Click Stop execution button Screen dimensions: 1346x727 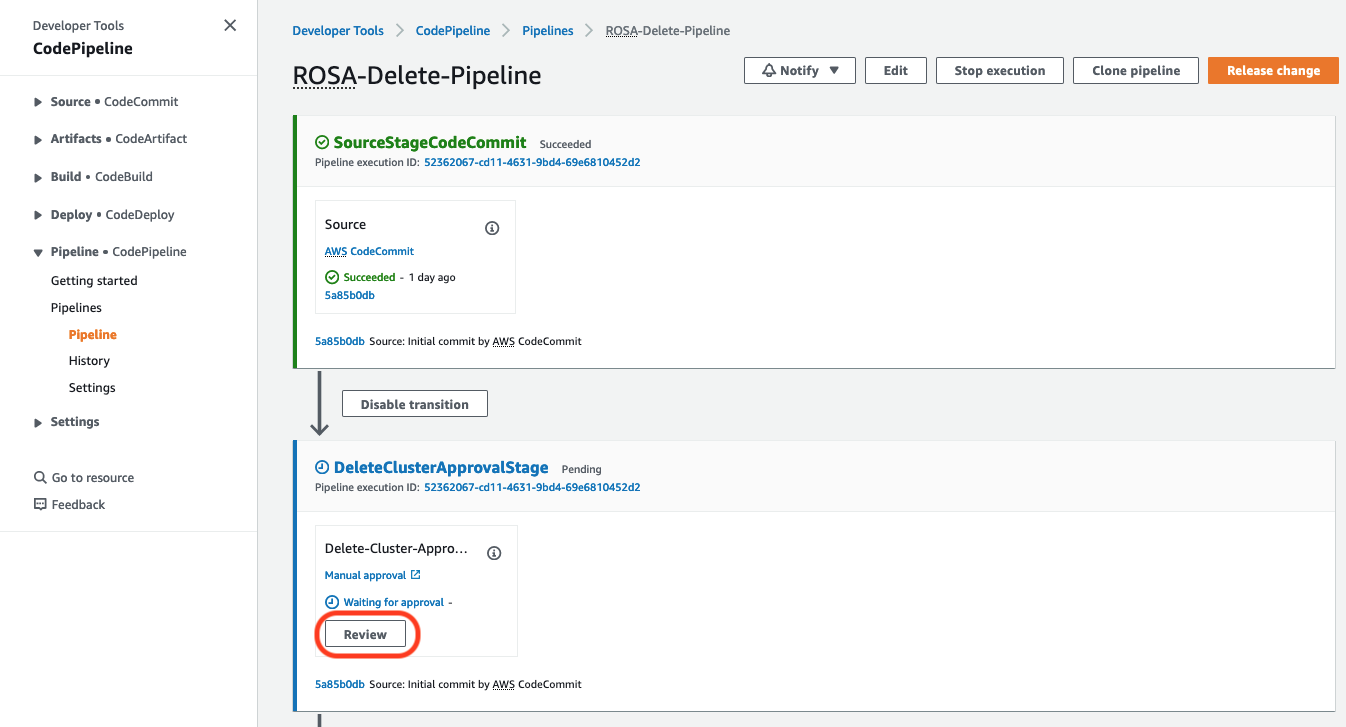[x=1000, y=71]
